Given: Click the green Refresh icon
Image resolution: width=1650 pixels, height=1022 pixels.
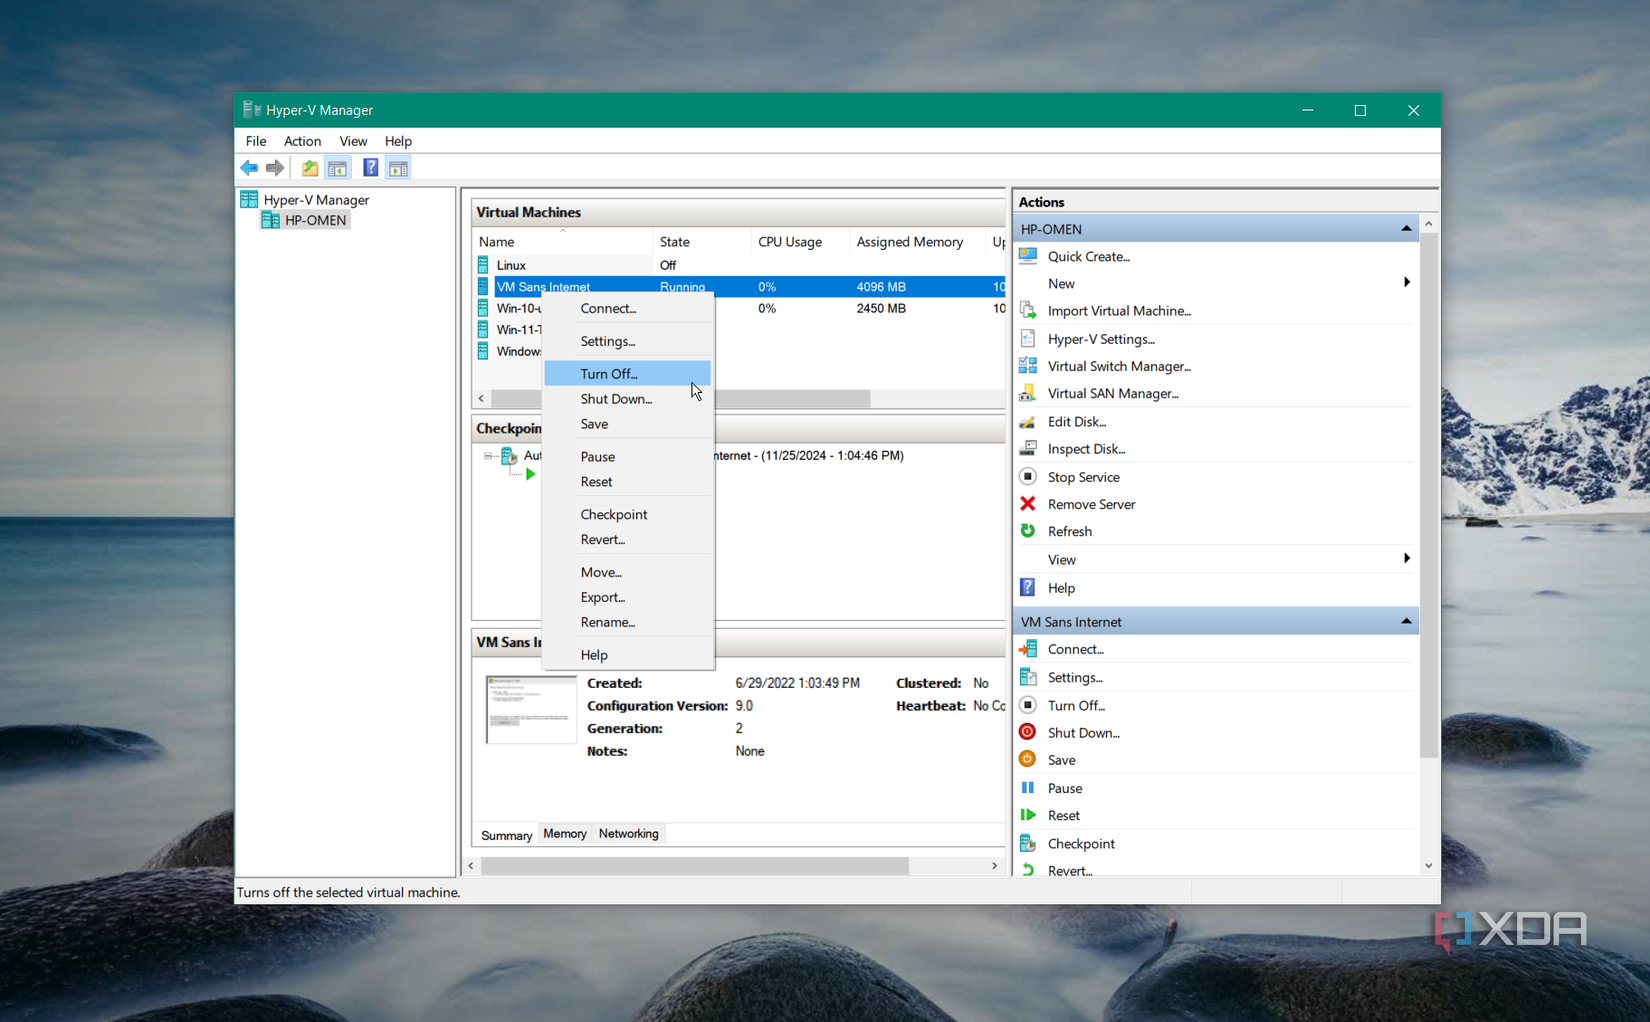Looking at the screenshot, I should pyautogui.click(x=1027, y=531).
